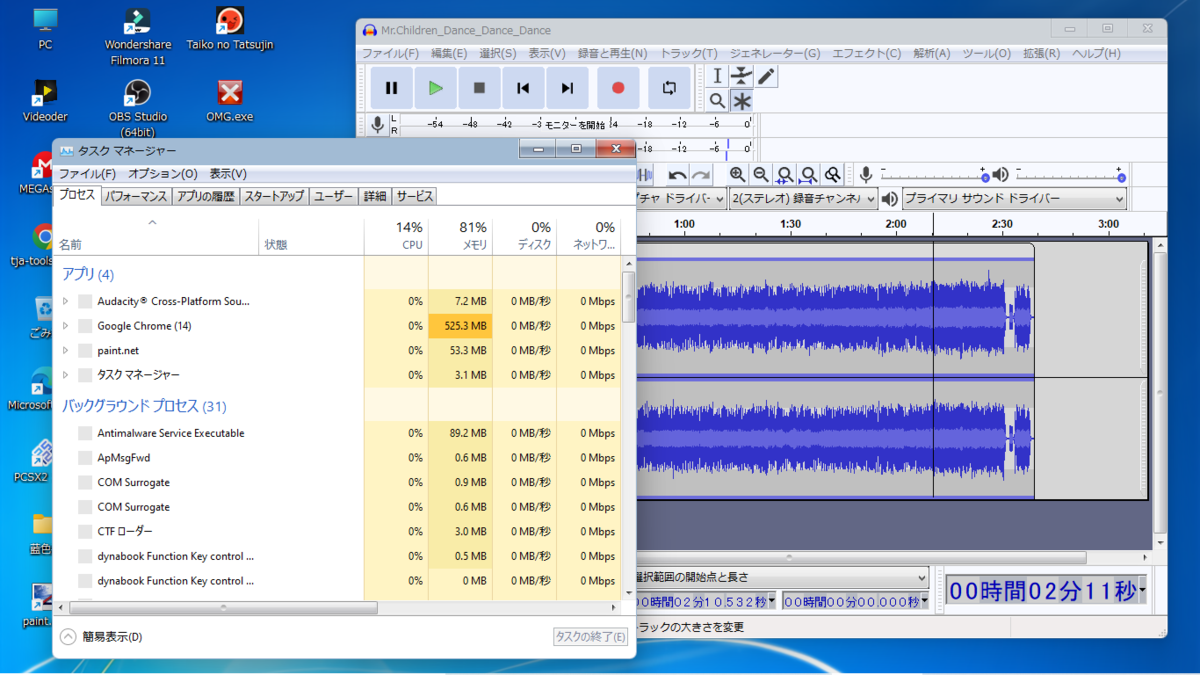Open the プライマリ サウンド ドライバー playback device dropdown
The image size is (1200, 675).
tap(1014, 199)
